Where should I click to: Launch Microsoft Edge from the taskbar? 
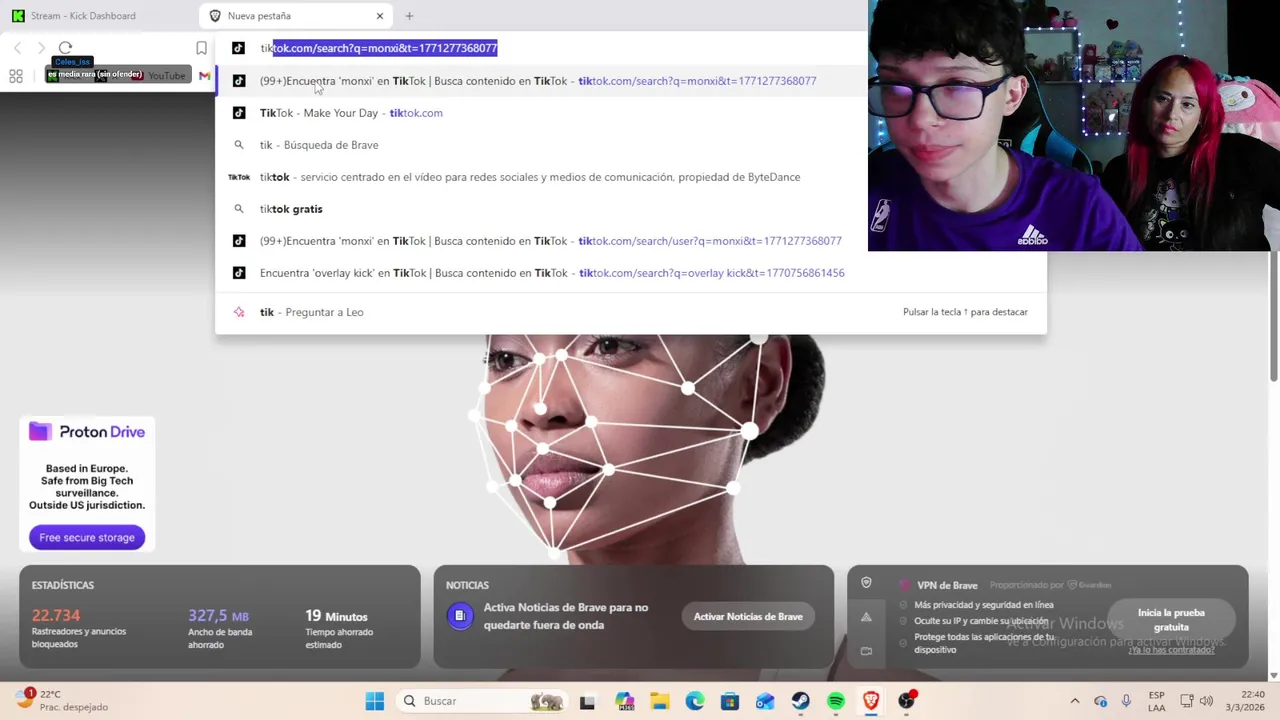(x=695, y=701)
